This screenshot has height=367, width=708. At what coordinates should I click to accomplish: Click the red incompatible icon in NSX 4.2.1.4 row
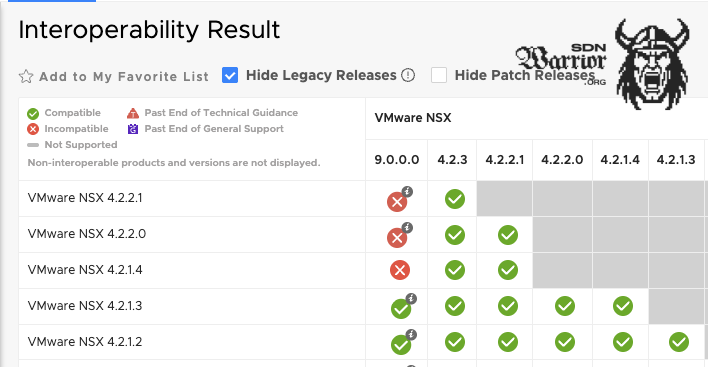(400, 270)
